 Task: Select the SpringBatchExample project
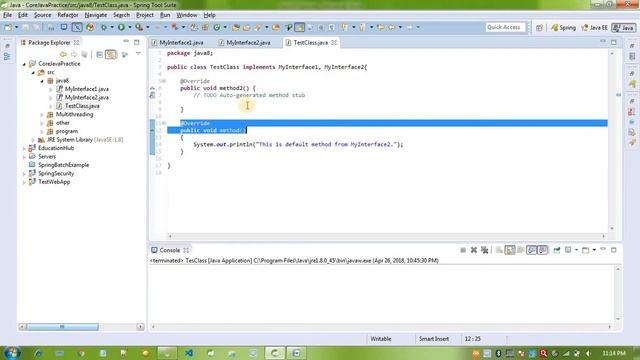tap(63, 165)
